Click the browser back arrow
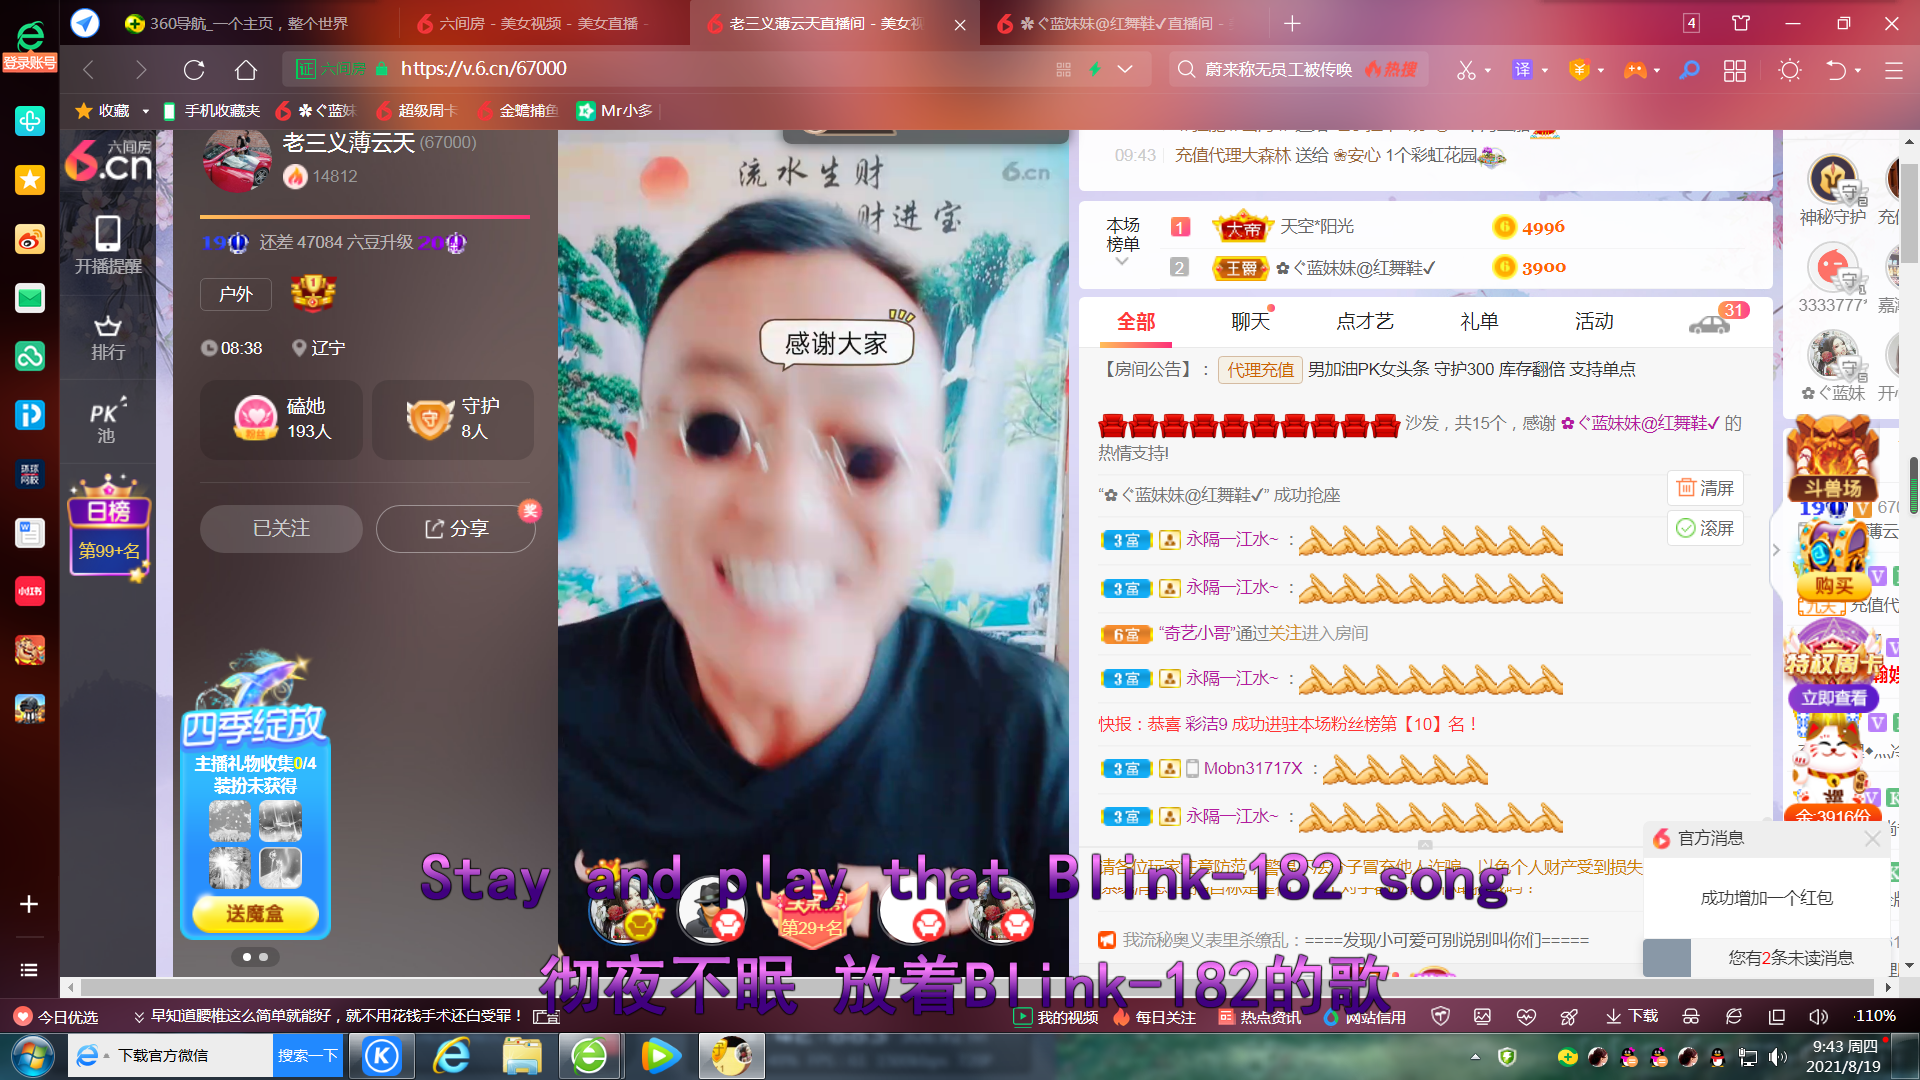Image resolution: width=1920 pixels, height=1080 pixels. tap(88, 69)
